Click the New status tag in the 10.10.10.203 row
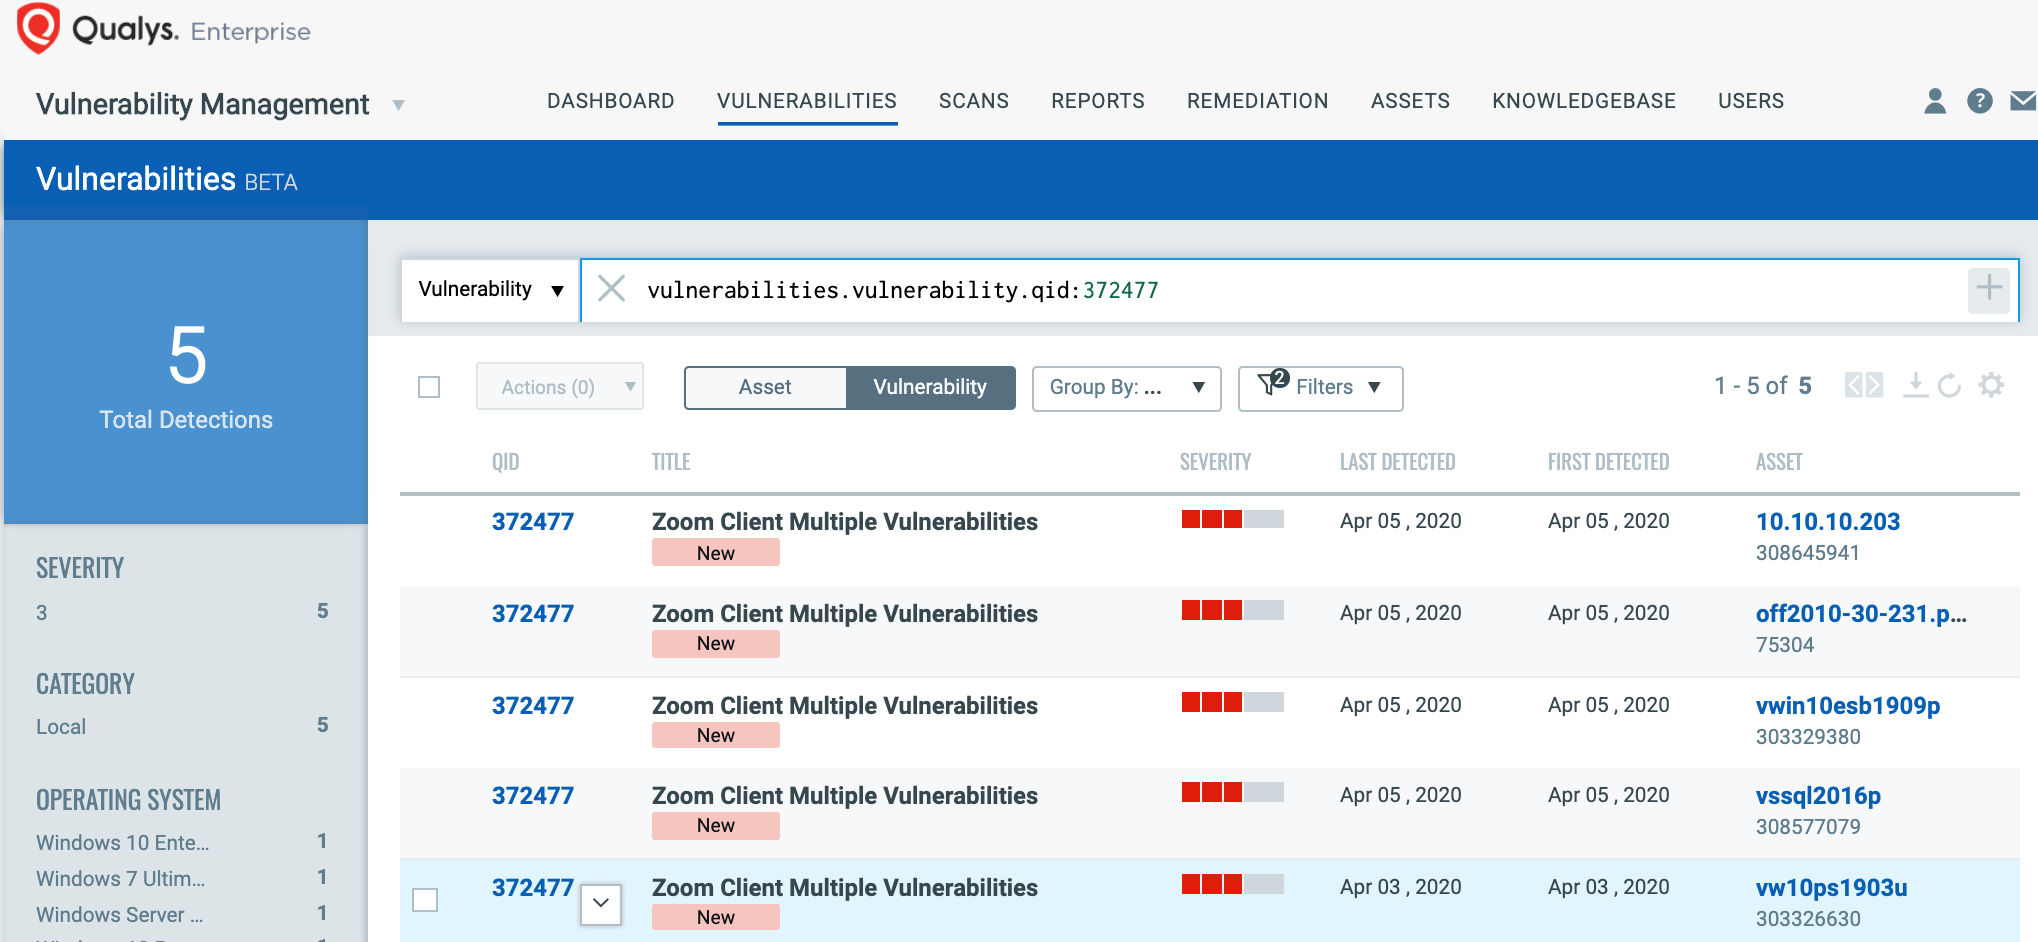This screenshot has width=2038, height=942. point(716,553)
